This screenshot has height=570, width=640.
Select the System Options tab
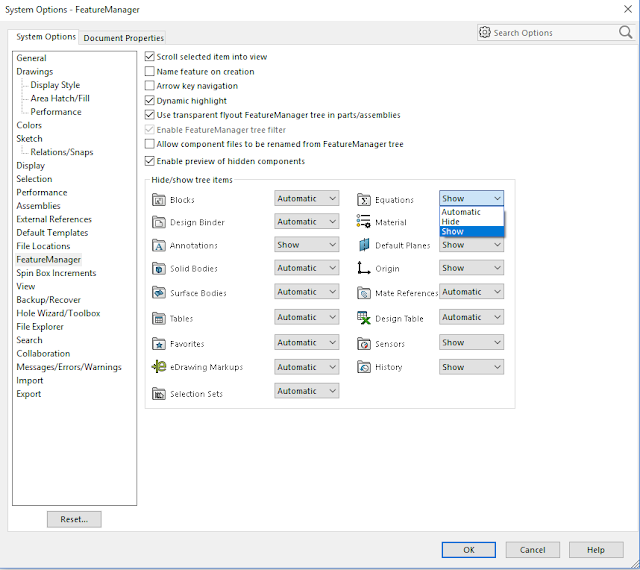45,37
